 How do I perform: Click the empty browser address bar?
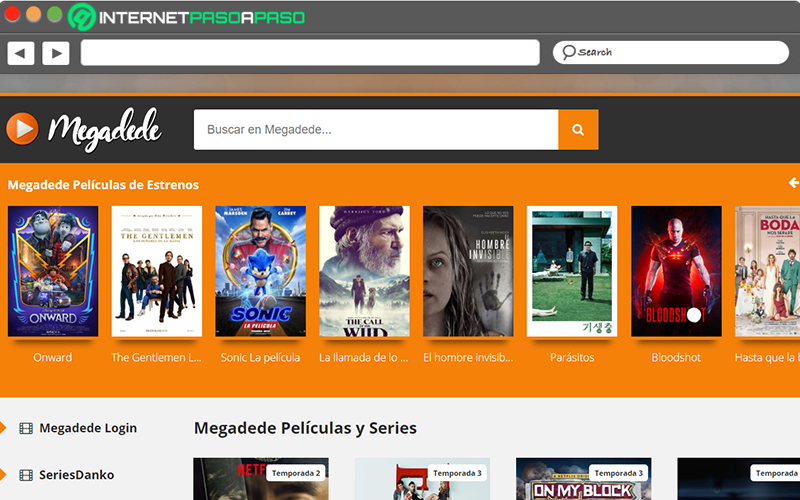coord(310,53)
